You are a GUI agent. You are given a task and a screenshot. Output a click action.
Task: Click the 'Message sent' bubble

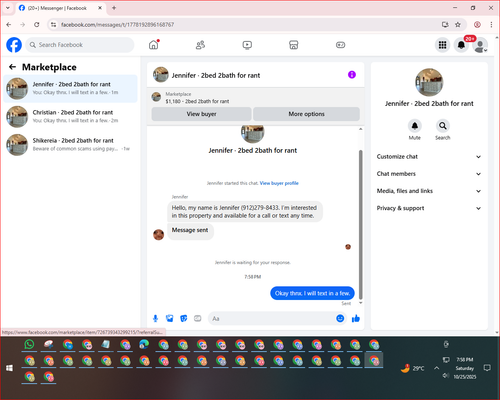tap(190, 231)
